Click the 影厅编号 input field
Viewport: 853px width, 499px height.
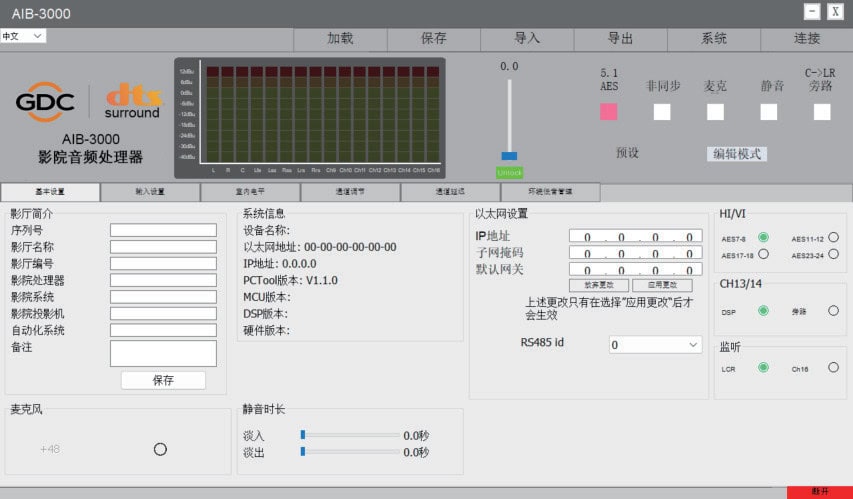[x=163, y=264]
